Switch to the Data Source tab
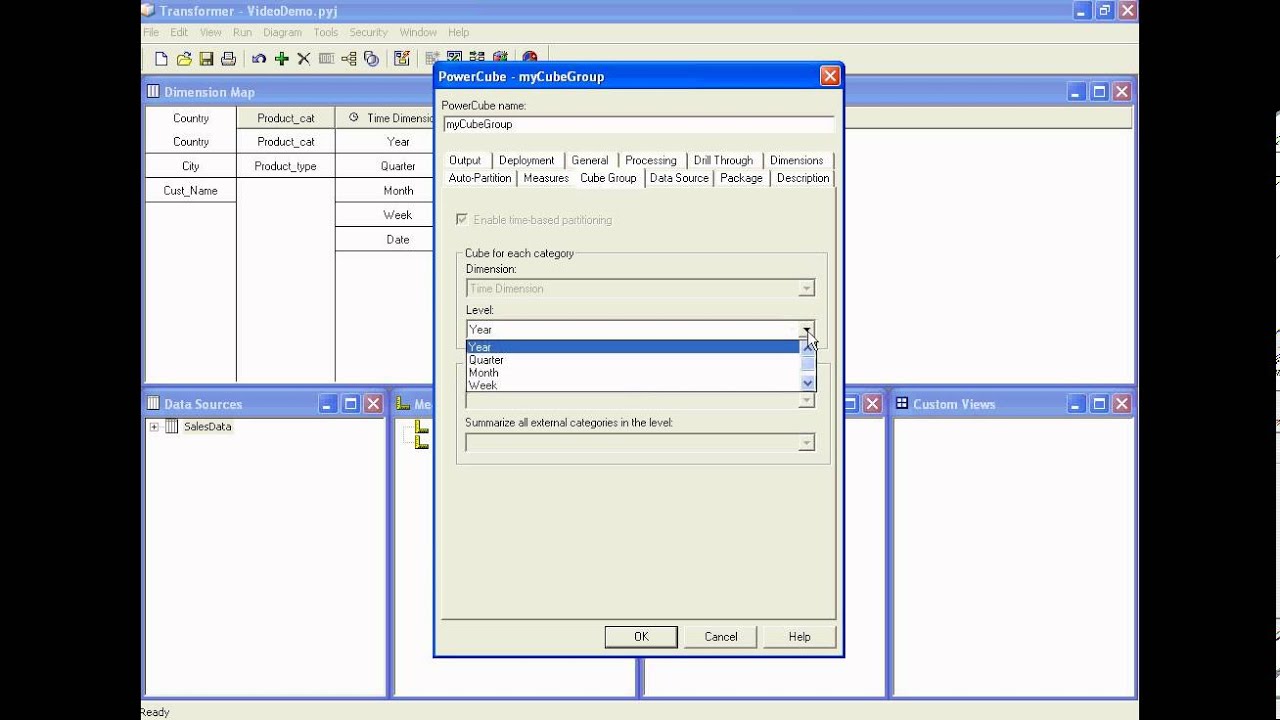This screenshot has width=1280, height=720. click(x=679, y=178)
